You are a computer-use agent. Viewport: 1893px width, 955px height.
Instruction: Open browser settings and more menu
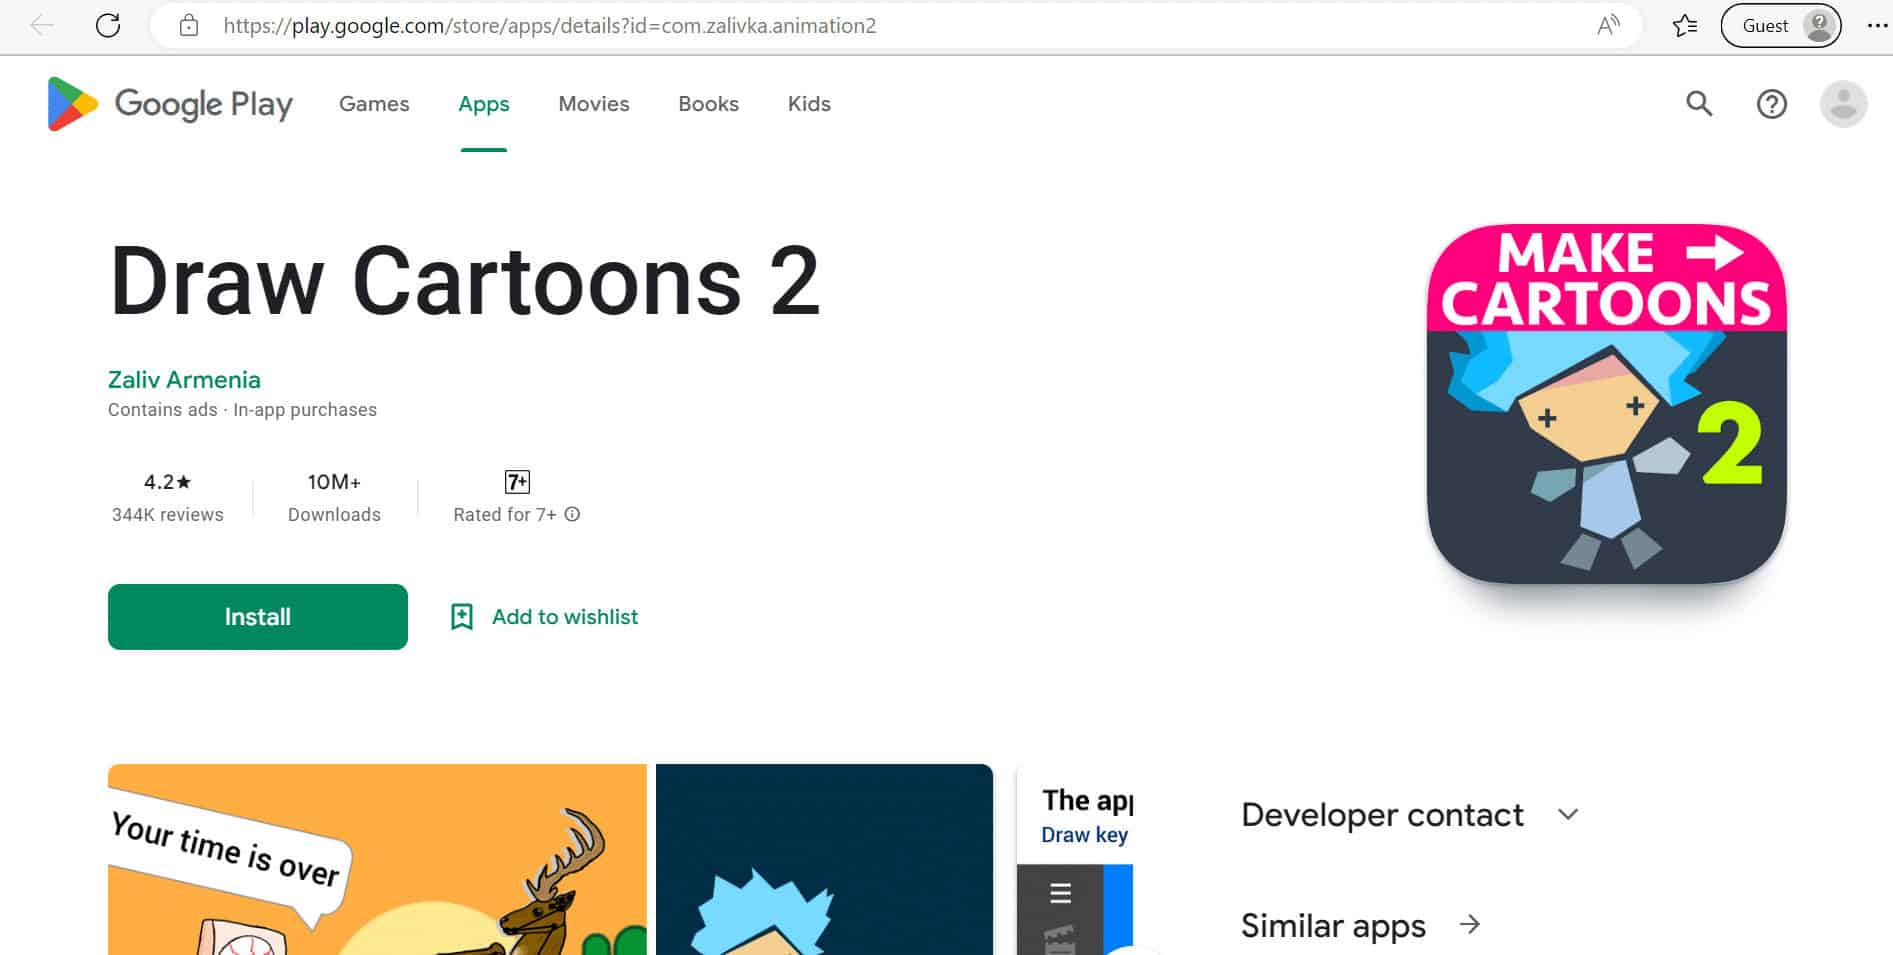1877,26
